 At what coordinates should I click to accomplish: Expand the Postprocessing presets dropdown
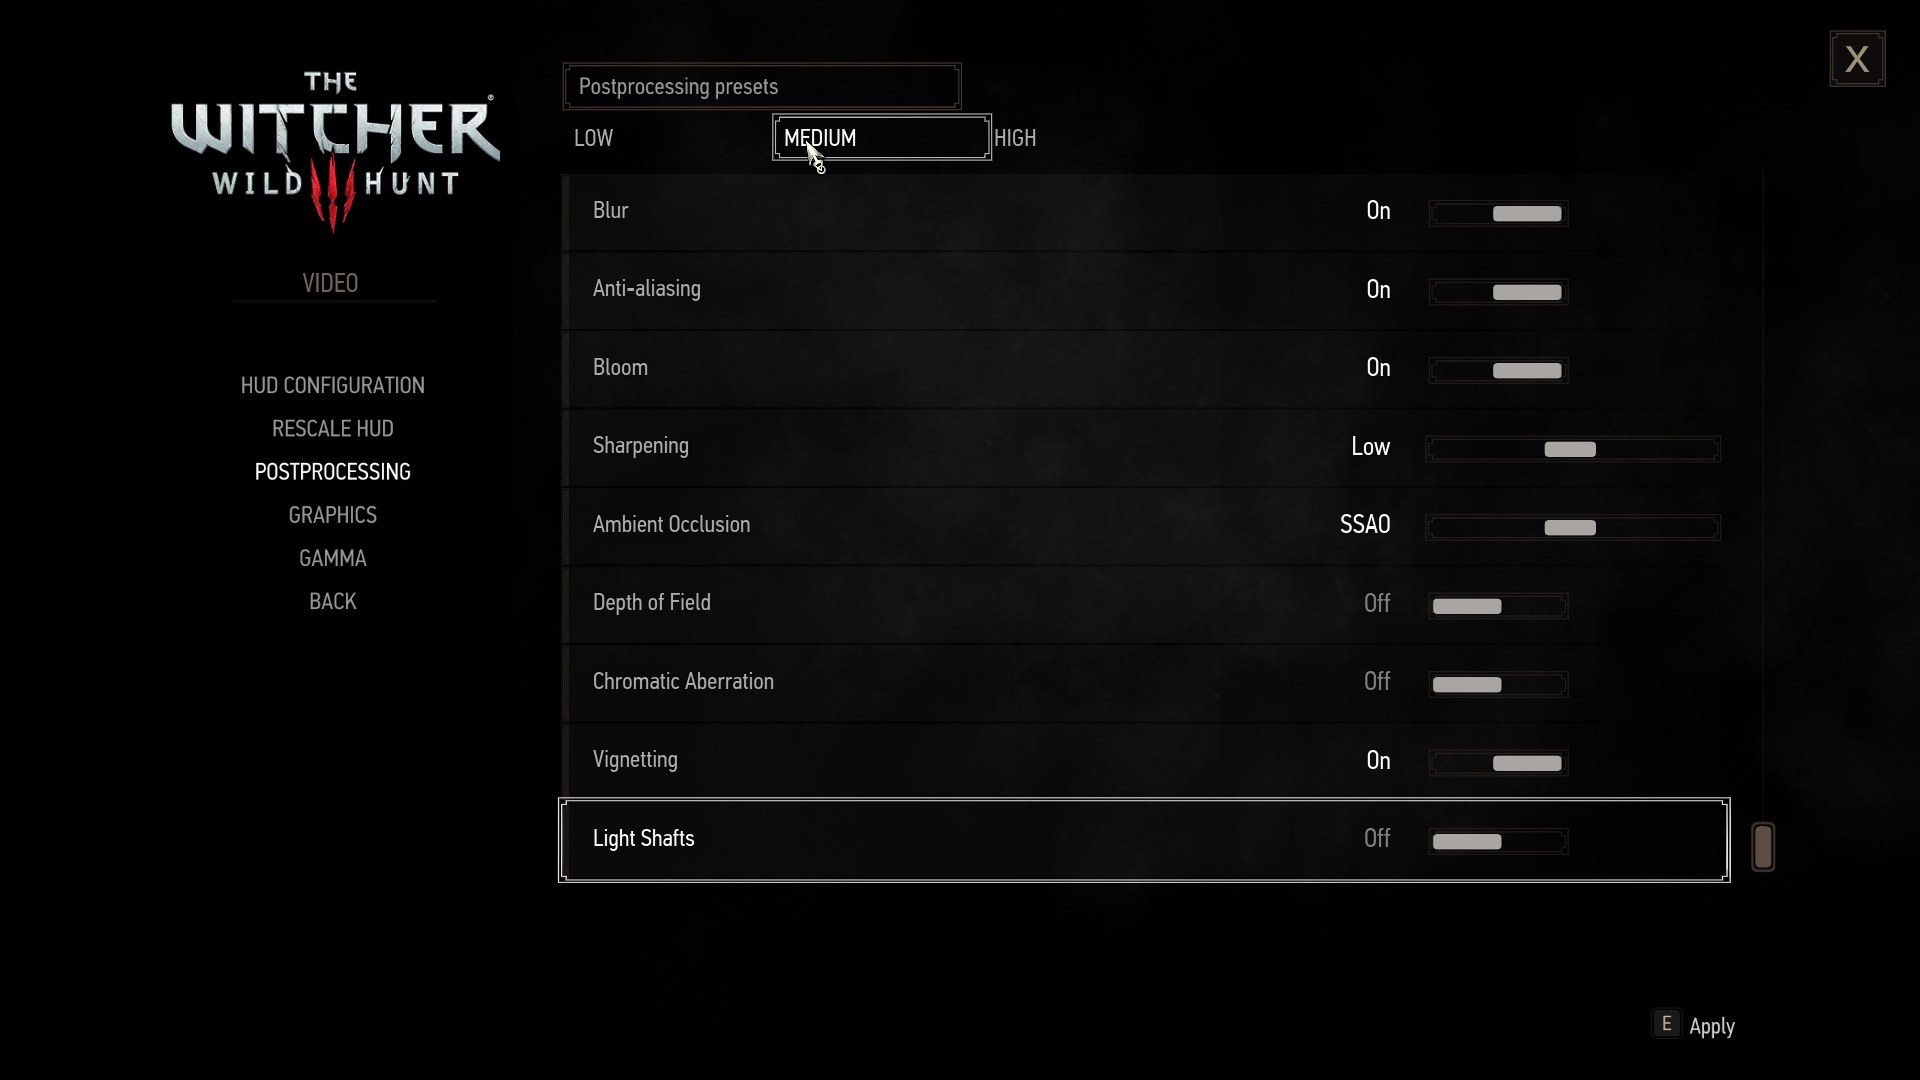(761, 86)
